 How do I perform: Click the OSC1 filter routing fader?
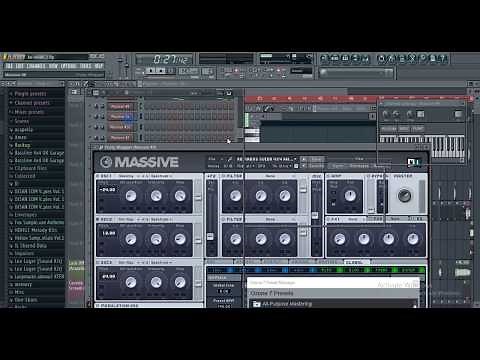[x=198, y=197]
